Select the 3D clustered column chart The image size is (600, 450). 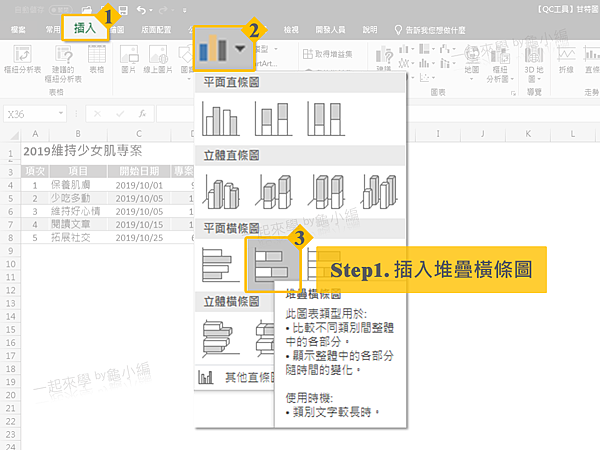pos(221,191)
